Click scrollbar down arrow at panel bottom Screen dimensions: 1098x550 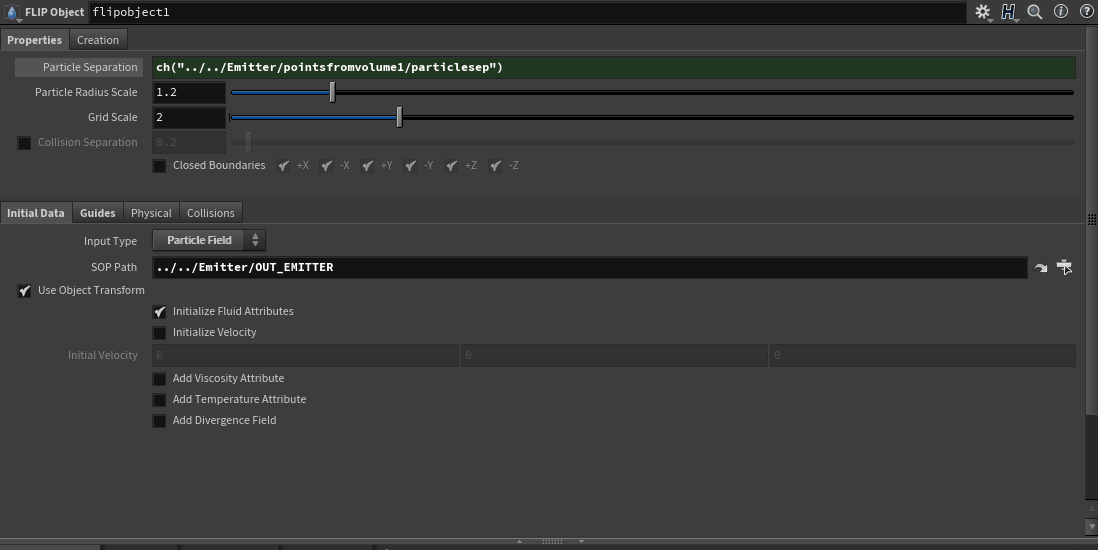1092,525
